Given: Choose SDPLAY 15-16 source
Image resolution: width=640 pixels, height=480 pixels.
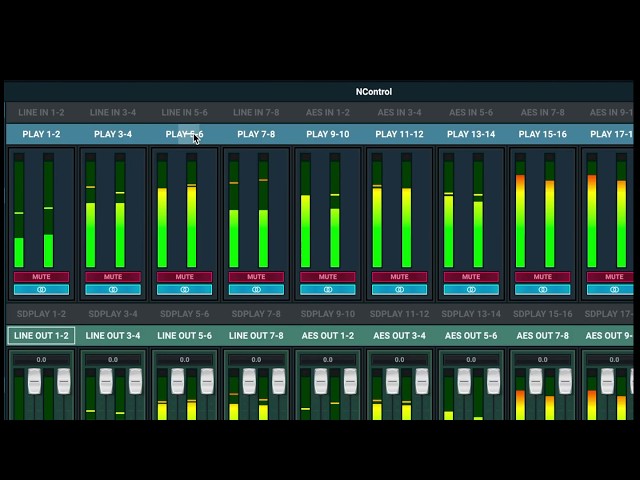Looking at the screenshot, I should [543, 314].
